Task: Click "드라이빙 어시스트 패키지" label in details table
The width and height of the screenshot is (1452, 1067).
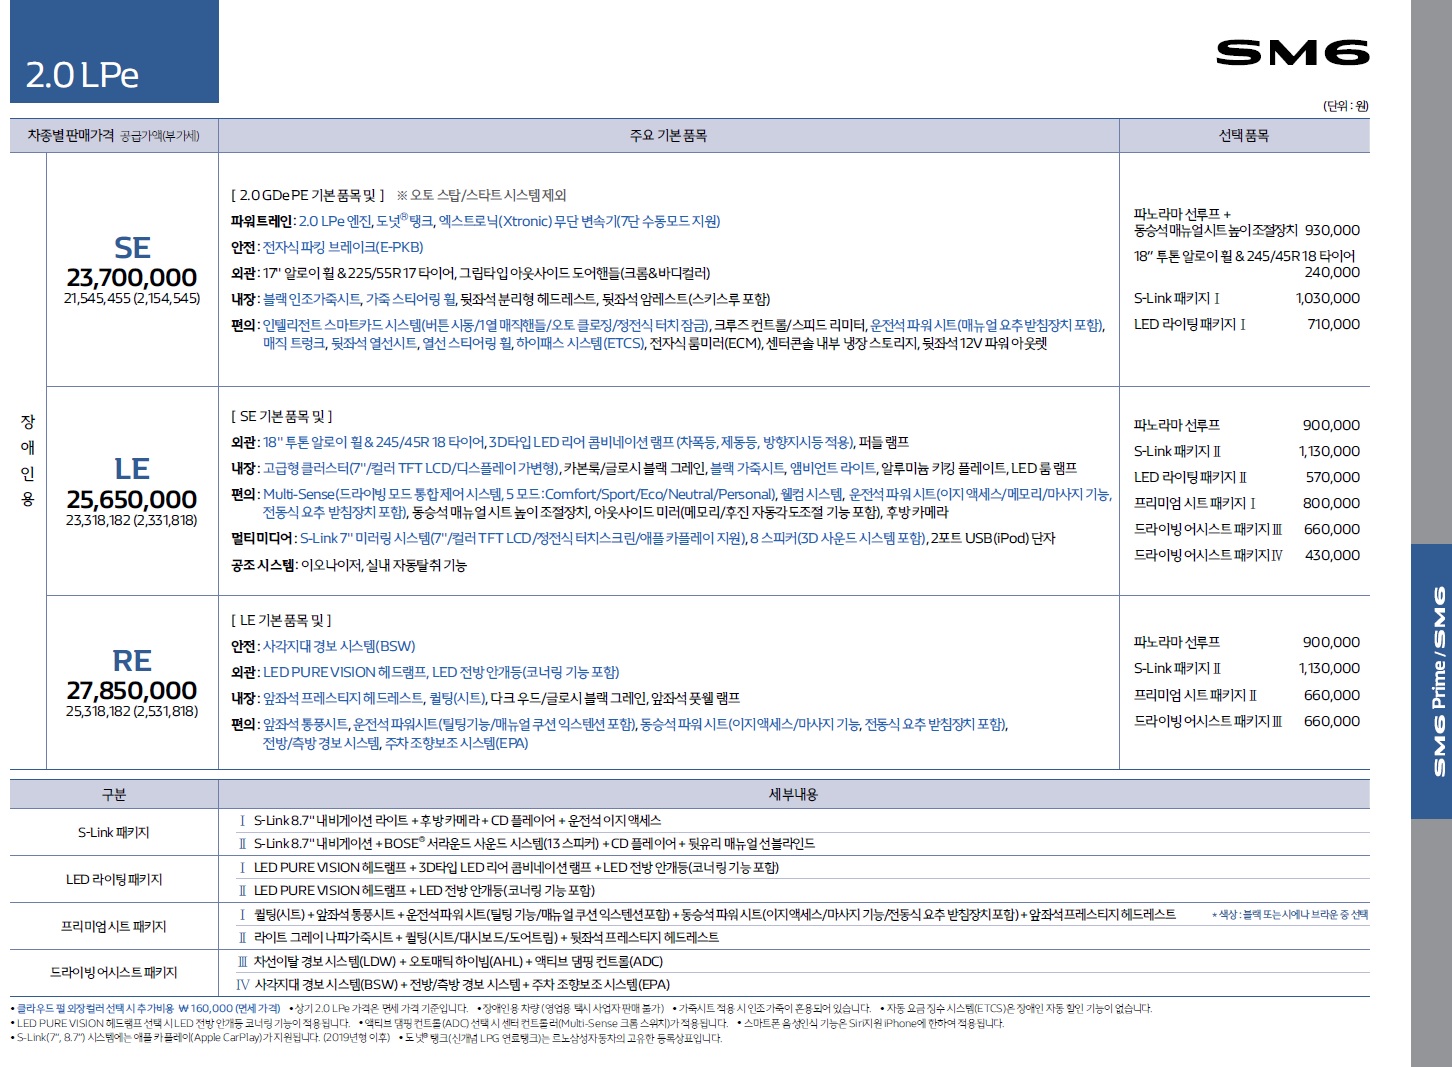Action: tap(114, 972)
